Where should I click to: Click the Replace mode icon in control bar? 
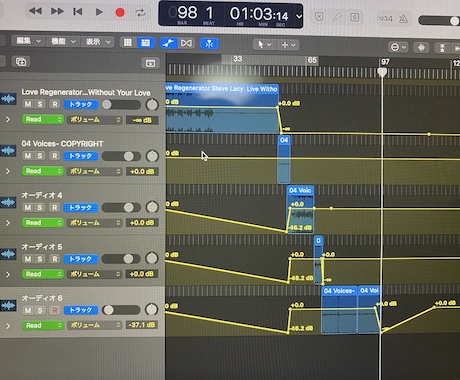pos(319,16)
